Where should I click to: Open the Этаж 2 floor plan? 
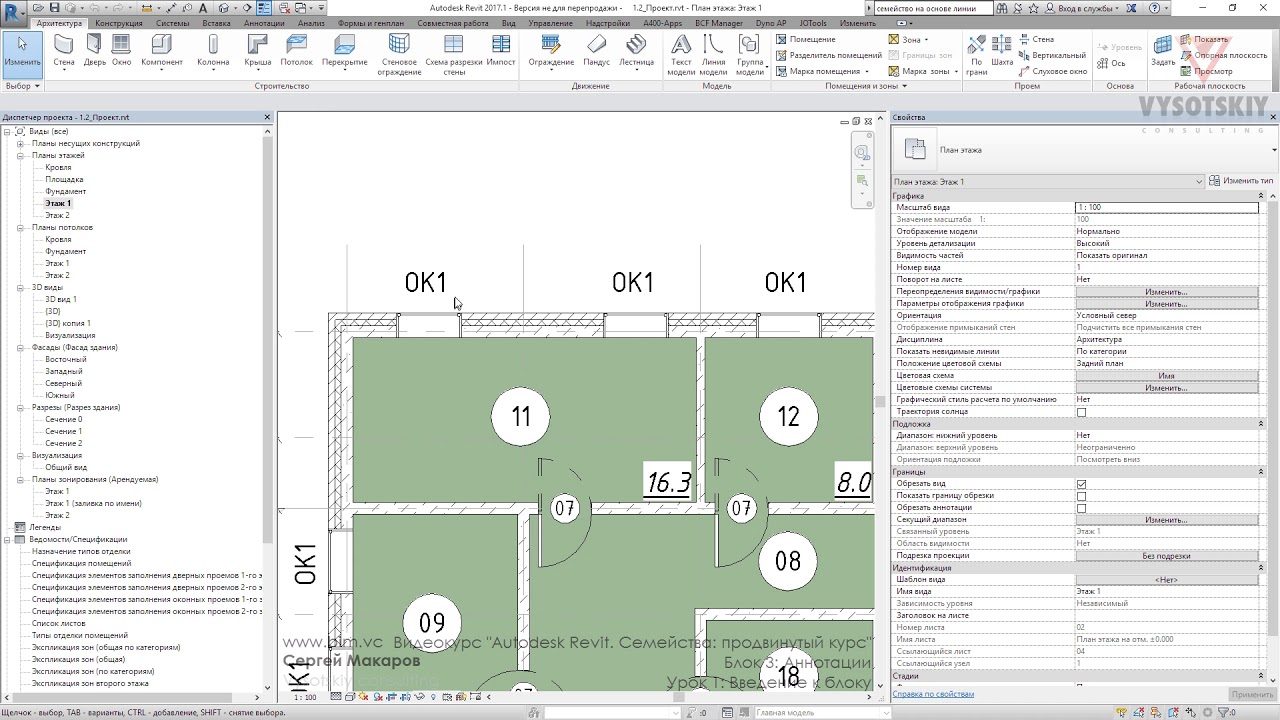tap(57, 215)
